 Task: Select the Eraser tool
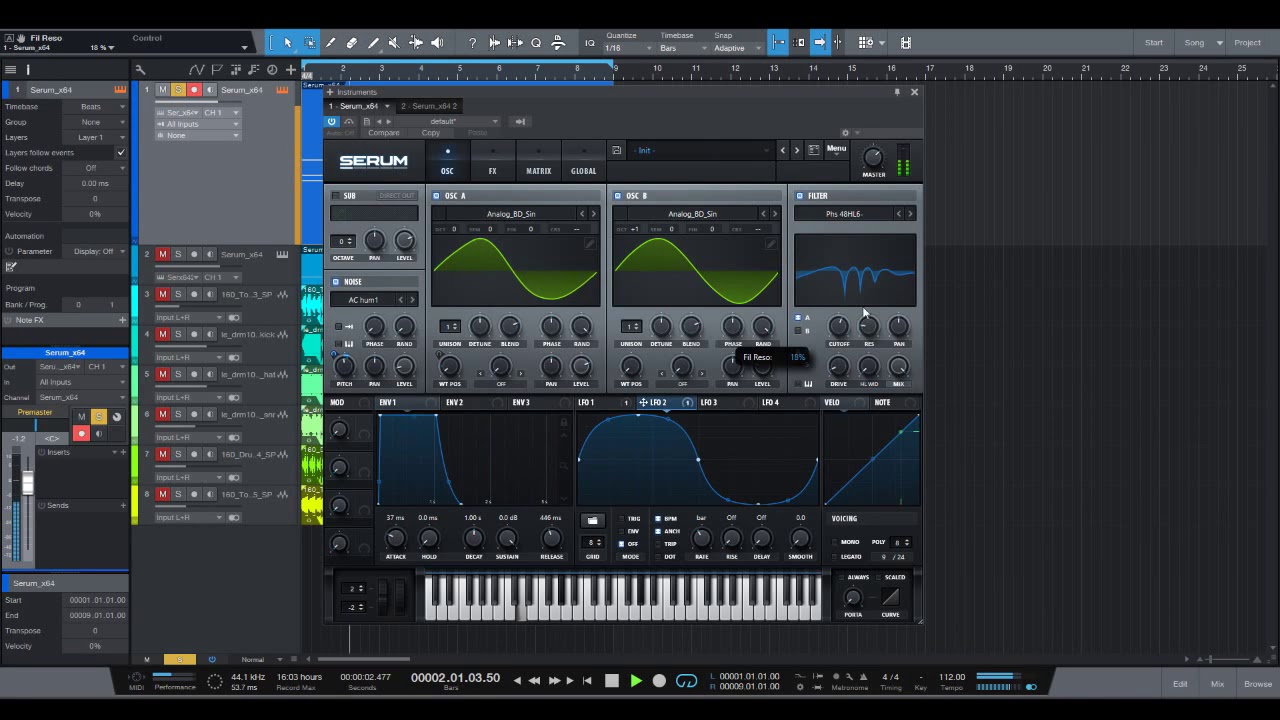(x=352, y=43)
